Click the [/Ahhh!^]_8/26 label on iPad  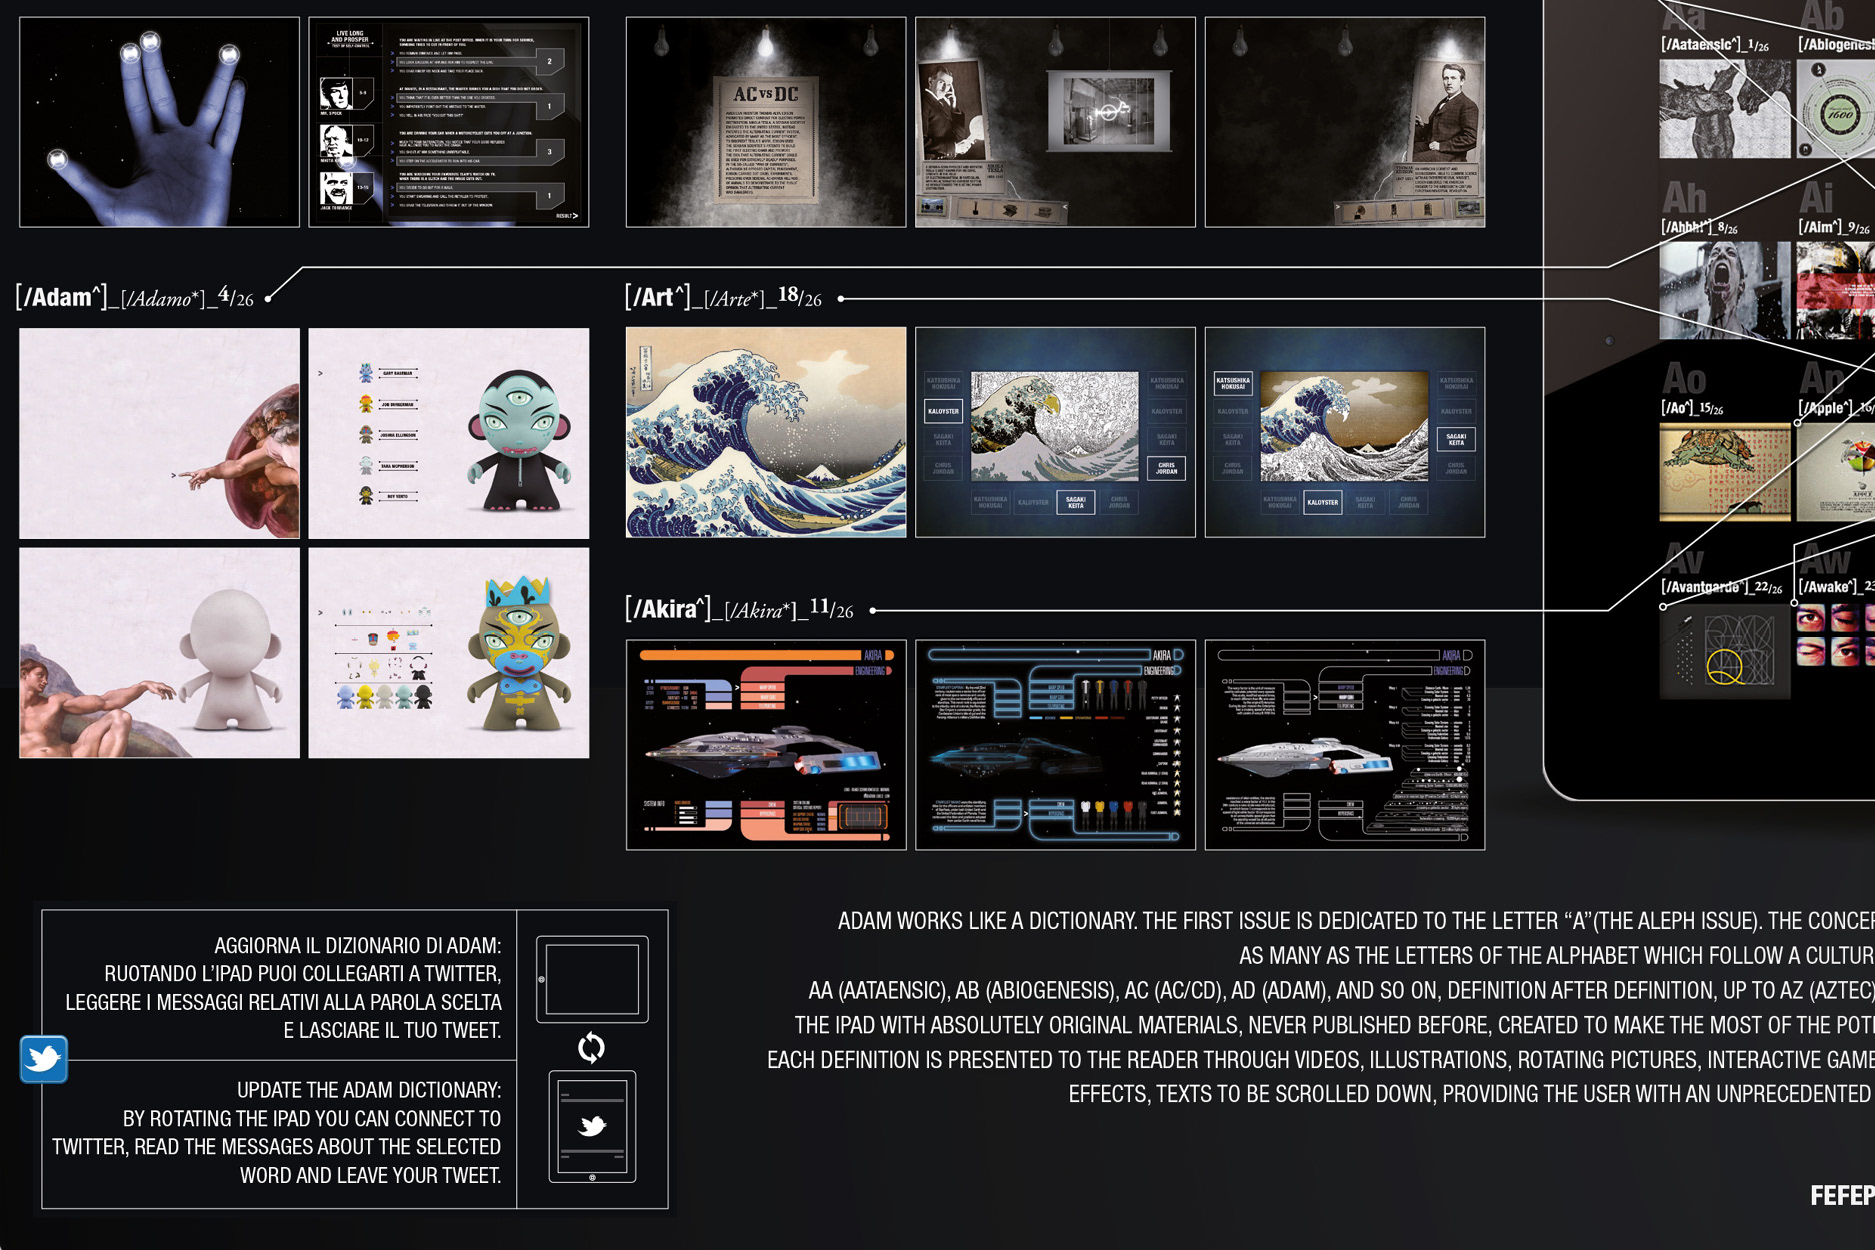(x=1699, y=228)
